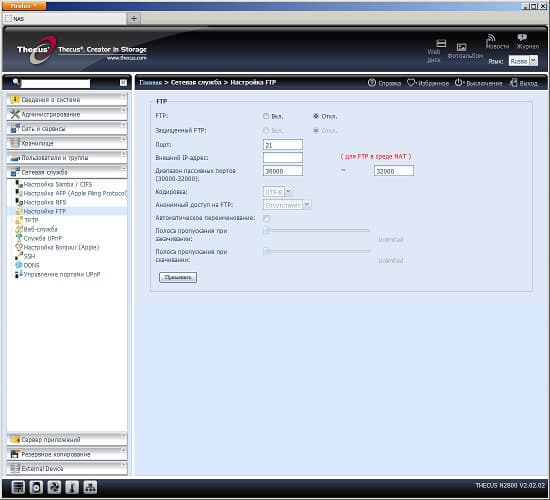Open Справка help
This screenshot has height=500, width=550.
(x=384, y=83)
